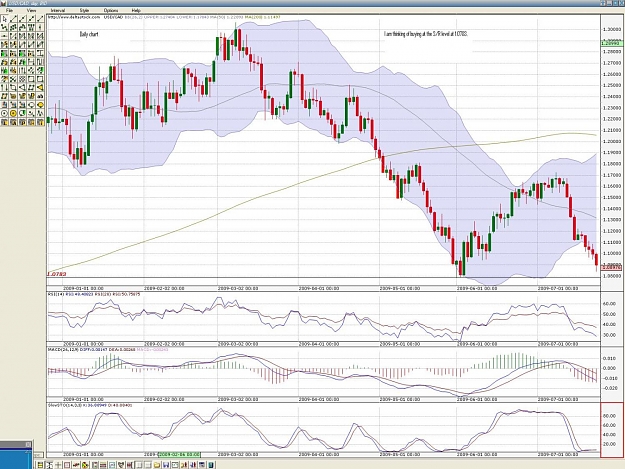This screenshot has height=469, width=625.
Task: Open the Interval menu
Action: pos(58,10)
